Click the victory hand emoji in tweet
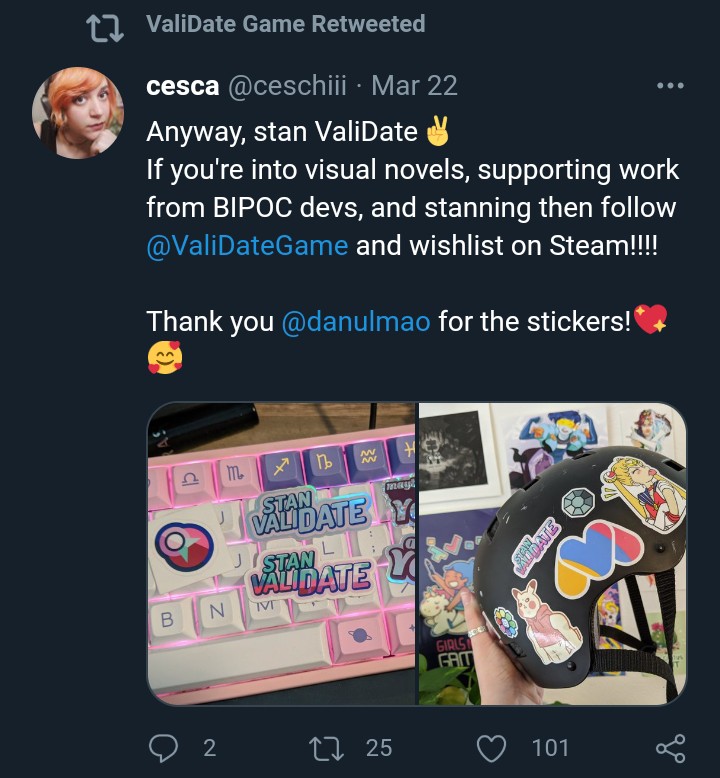This screenshot has width=720, height=778. tap(438, 131)
